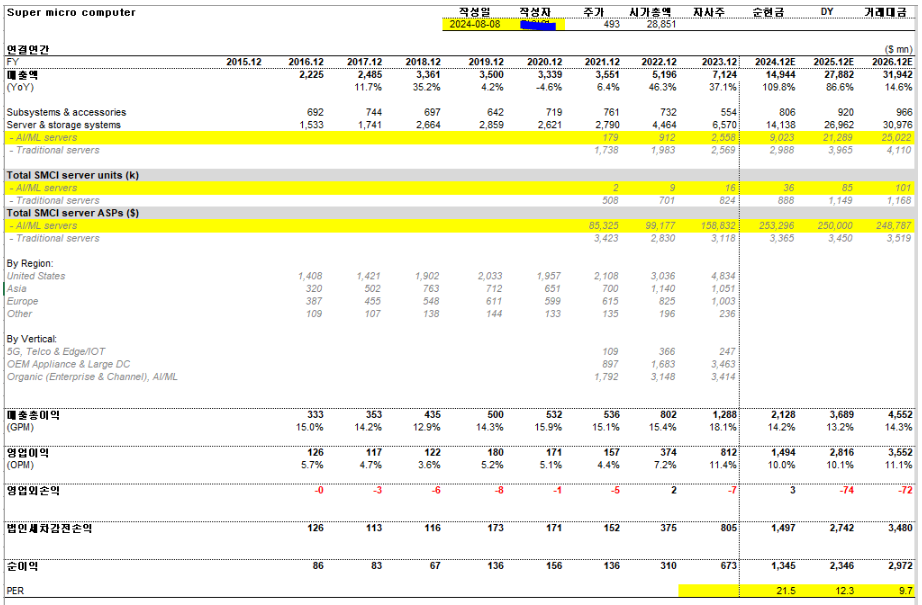Click YoY value -4.6% for 2020.12
Screen dimensions: 922x605
click(x=549, y=87)
